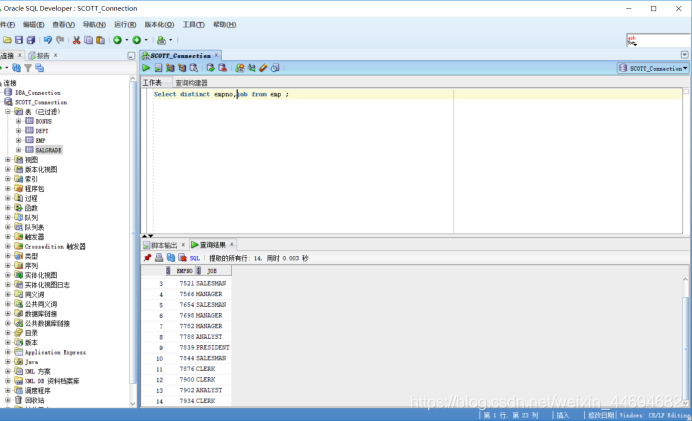Viewport: 692px width, 421px height.
Task: Click the Open file folder icon
Action: 7,40
